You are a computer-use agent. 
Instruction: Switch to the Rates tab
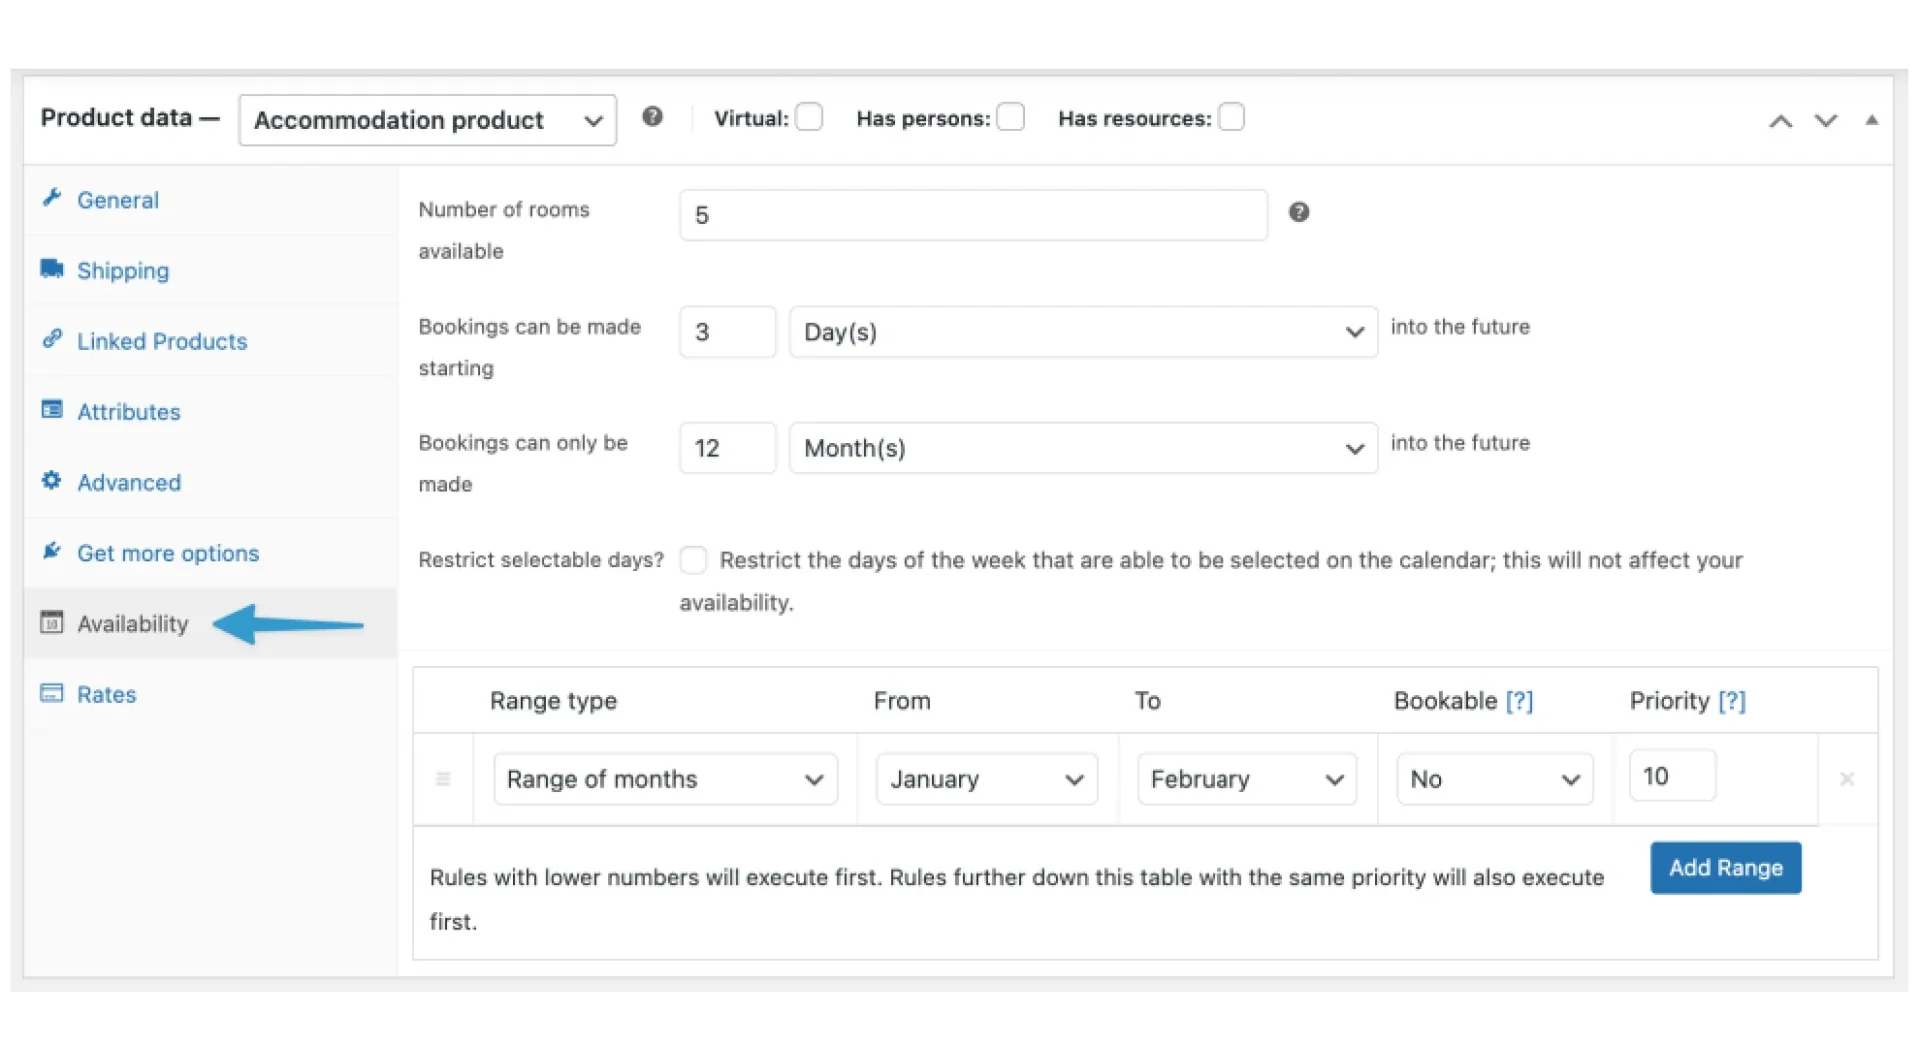coord(211,694)
